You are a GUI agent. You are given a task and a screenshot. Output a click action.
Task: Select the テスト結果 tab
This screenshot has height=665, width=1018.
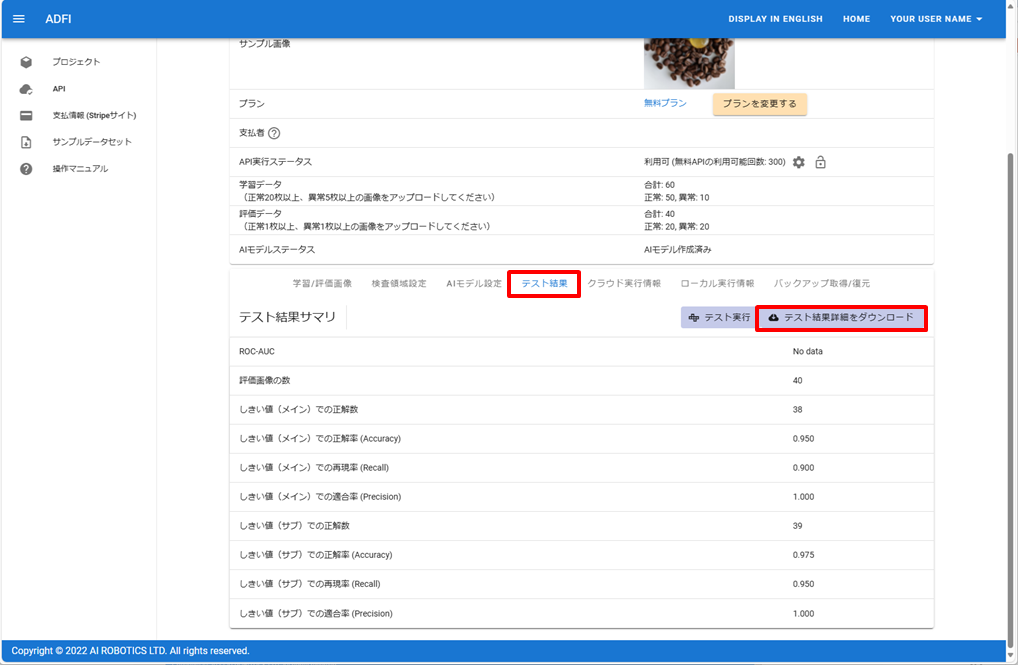[x=544, y=284]
